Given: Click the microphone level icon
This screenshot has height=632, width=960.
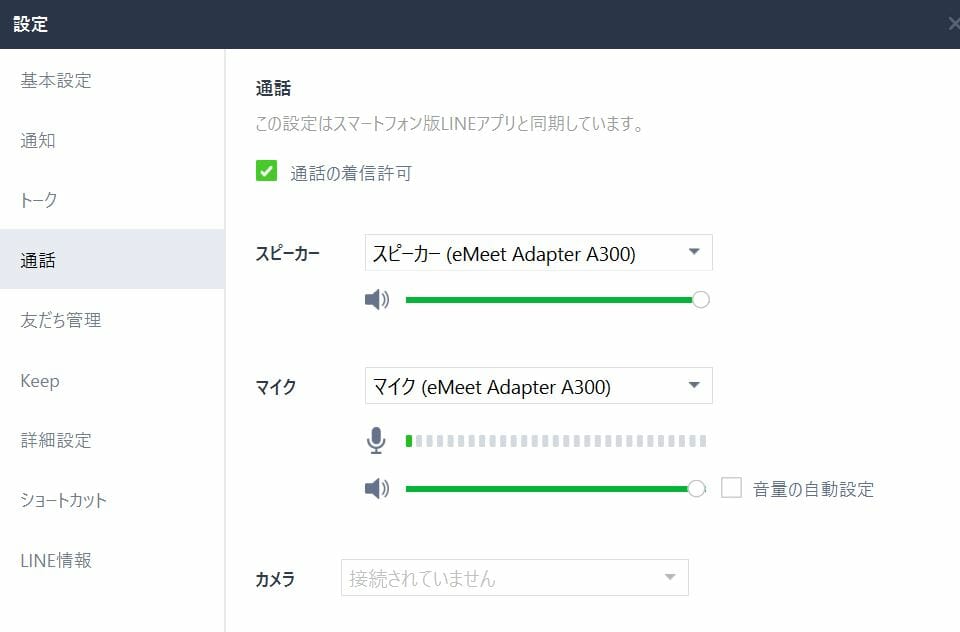Looking at the screenshot, I should coord(376,440).
